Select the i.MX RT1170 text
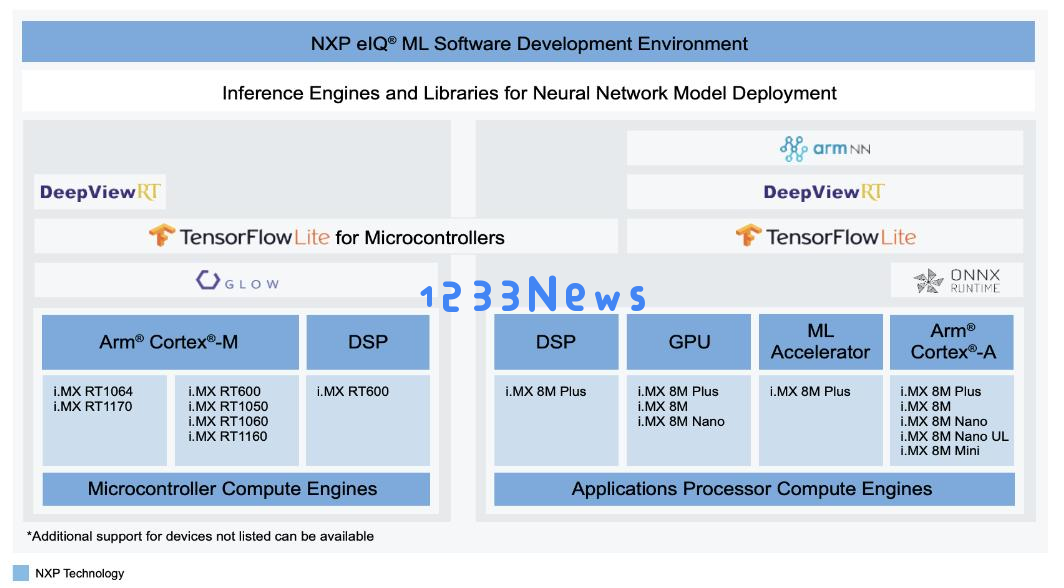 point(93,406)
